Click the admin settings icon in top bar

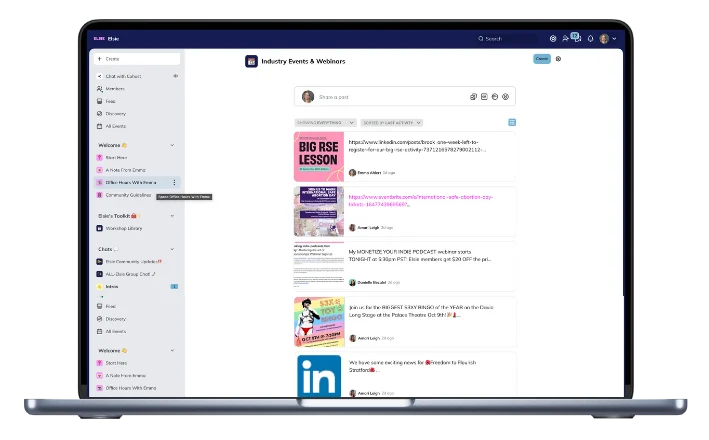point(553,39)
